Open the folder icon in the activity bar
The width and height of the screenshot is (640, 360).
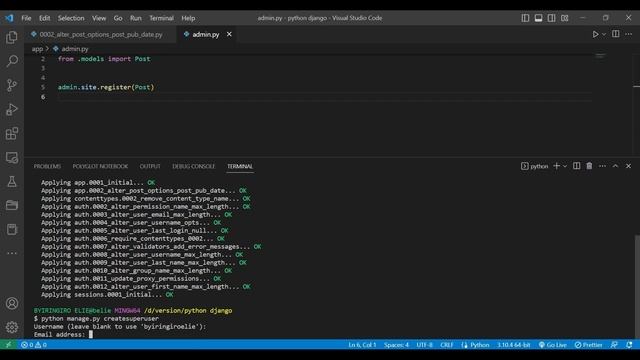click(x=12, y=205)
